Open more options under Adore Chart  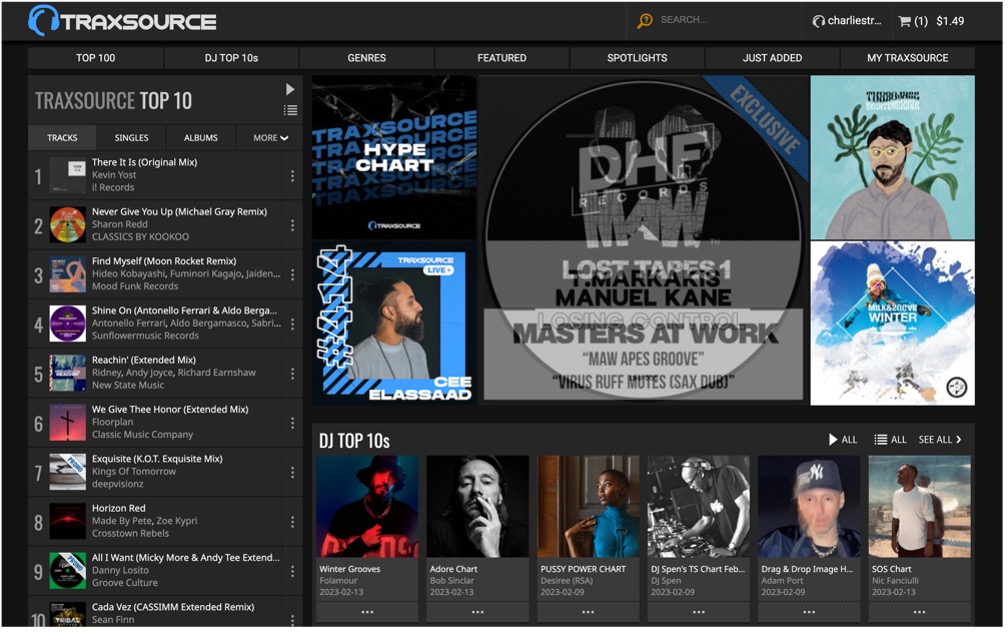(x=478, y=612)
